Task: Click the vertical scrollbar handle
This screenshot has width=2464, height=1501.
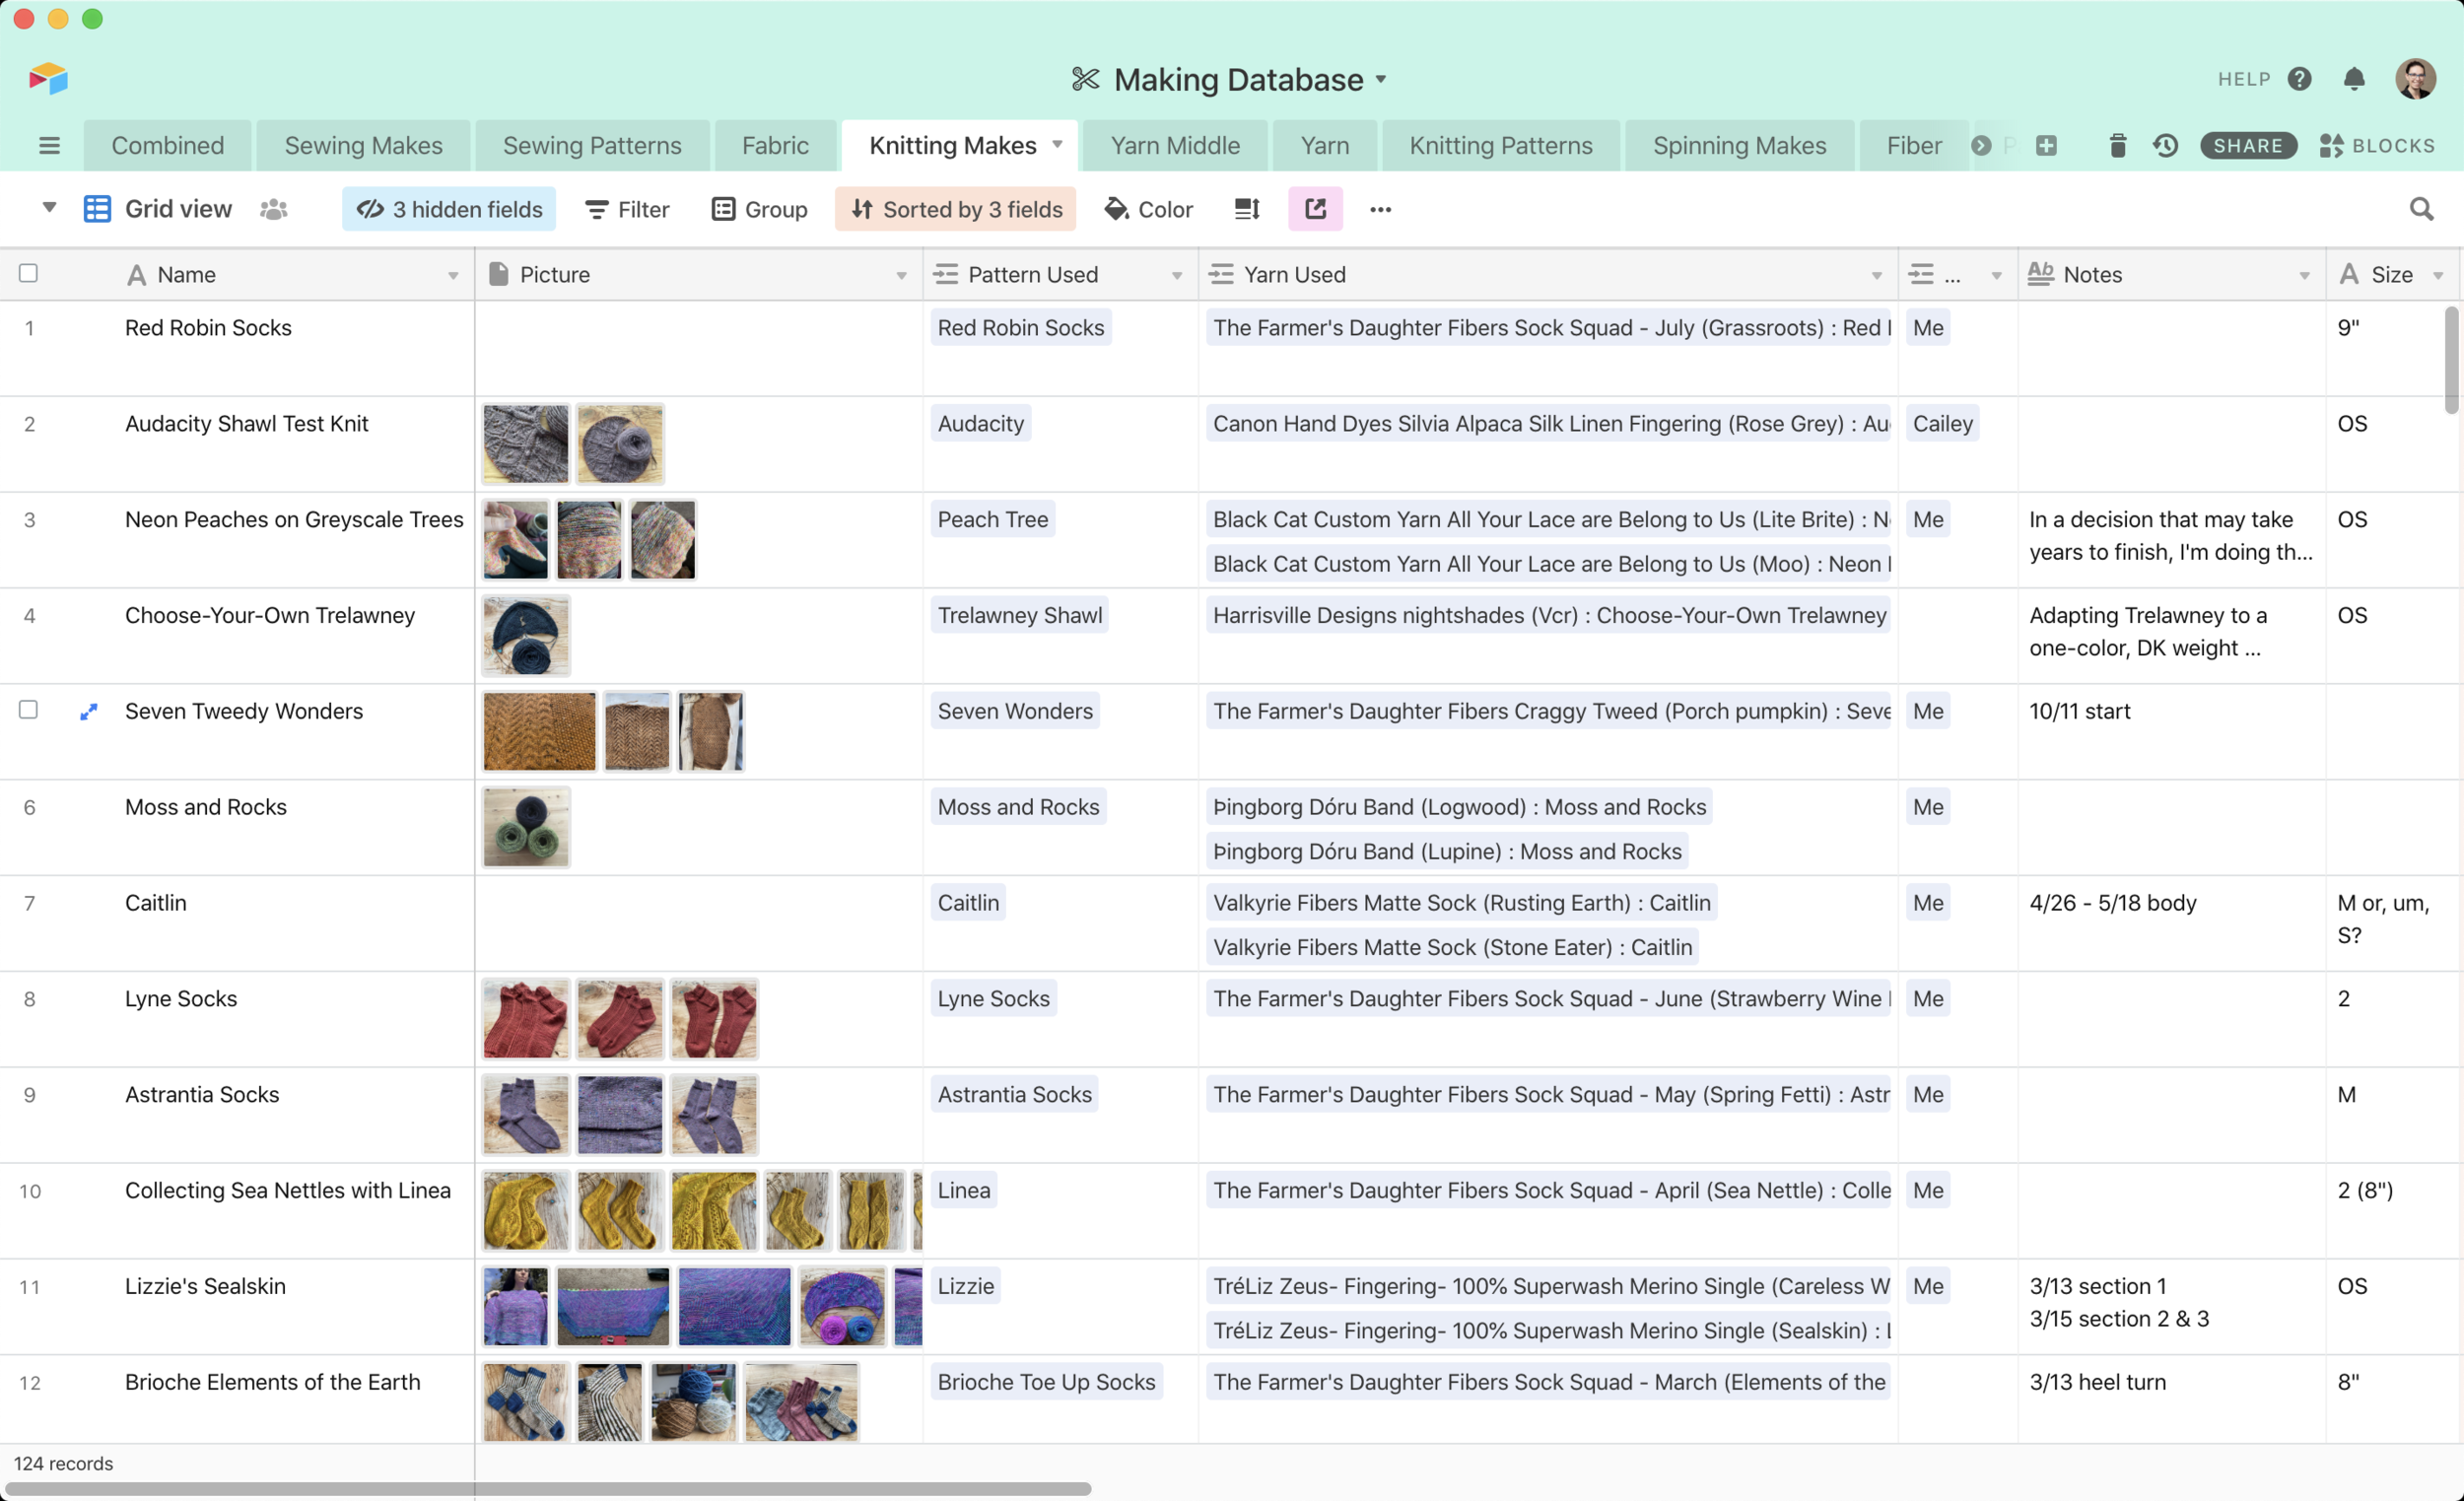Action: point(2451,360)
